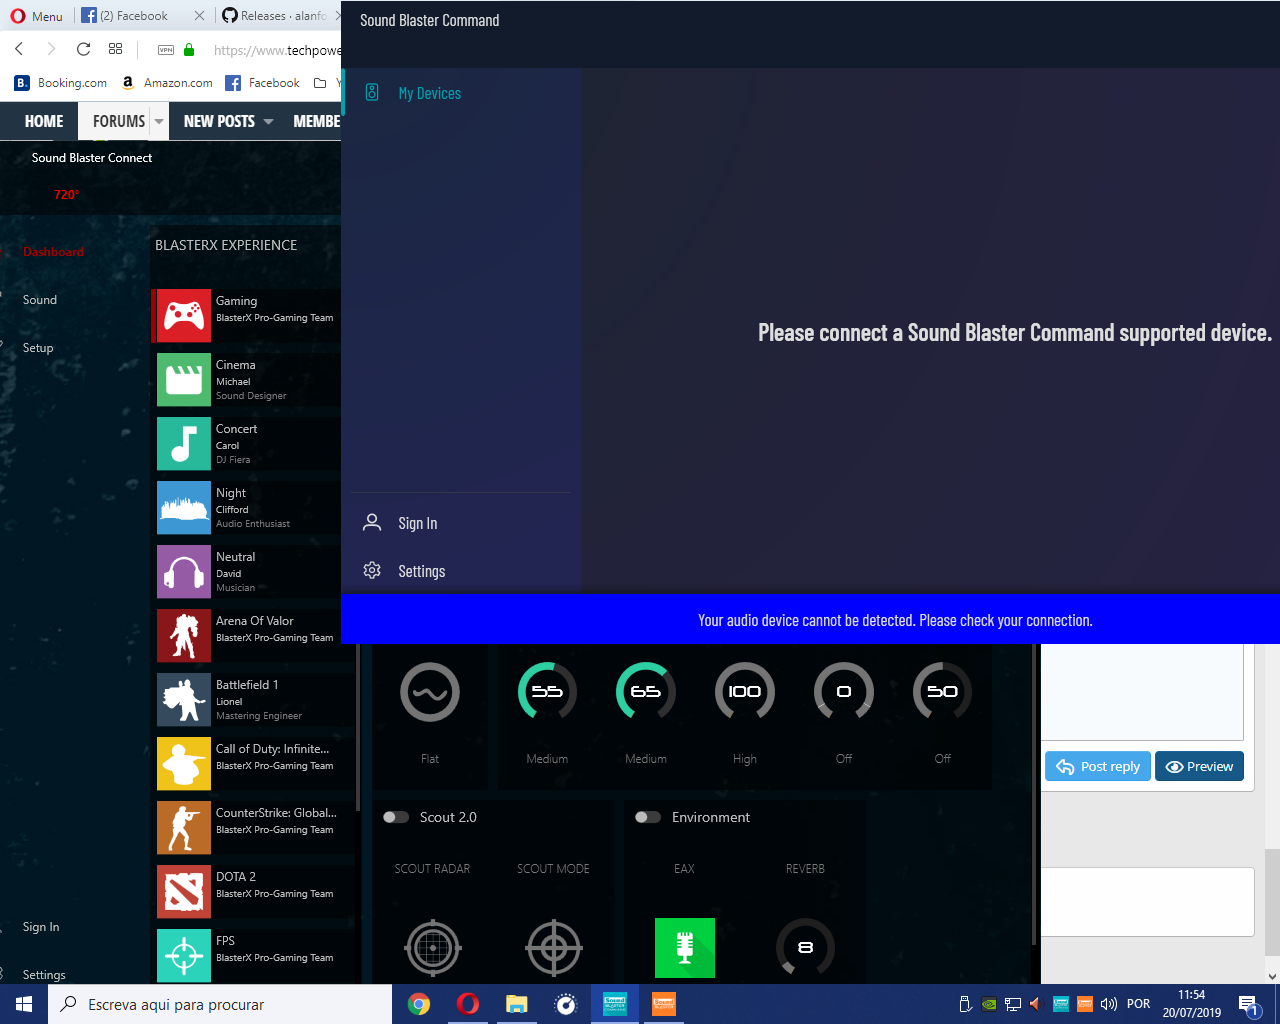The image size is (1280, 1024).
Task: Click the dial showing 50 Off
Action: pyautogui.click(x=943, y=692)
